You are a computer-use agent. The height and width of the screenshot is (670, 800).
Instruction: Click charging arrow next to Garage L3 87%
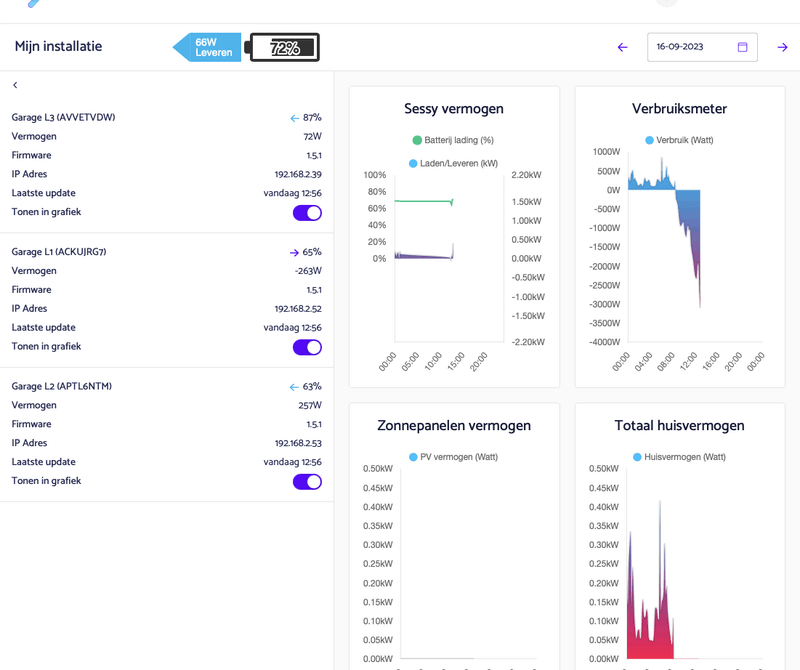294,118
